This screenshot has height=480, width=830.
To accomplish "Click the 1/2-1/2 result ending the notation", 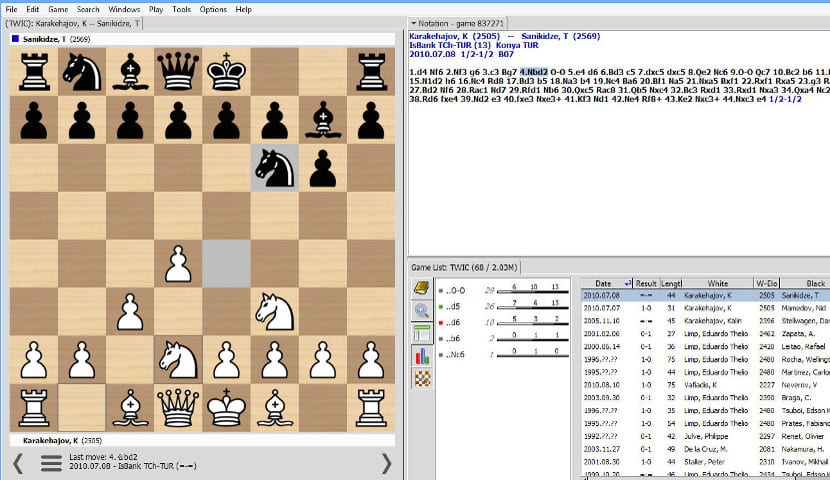I will click(x=786, y=99).
